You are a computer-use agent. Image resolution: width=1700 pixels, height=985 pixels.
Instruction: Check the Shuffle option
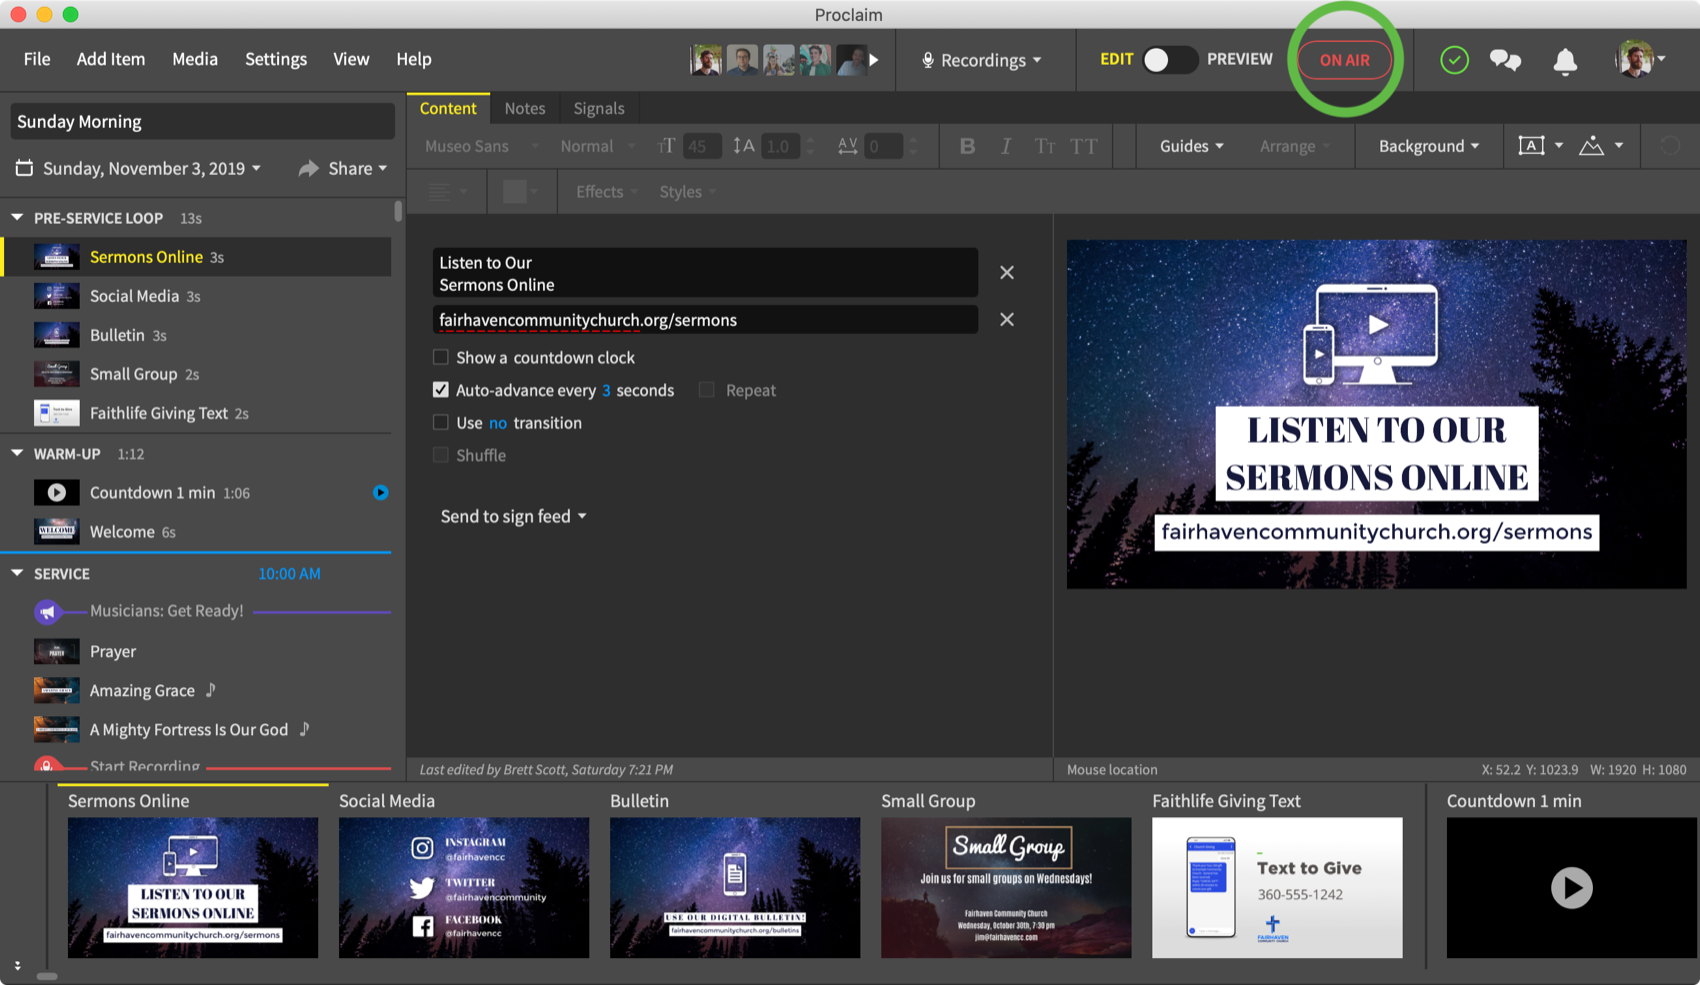440,455
